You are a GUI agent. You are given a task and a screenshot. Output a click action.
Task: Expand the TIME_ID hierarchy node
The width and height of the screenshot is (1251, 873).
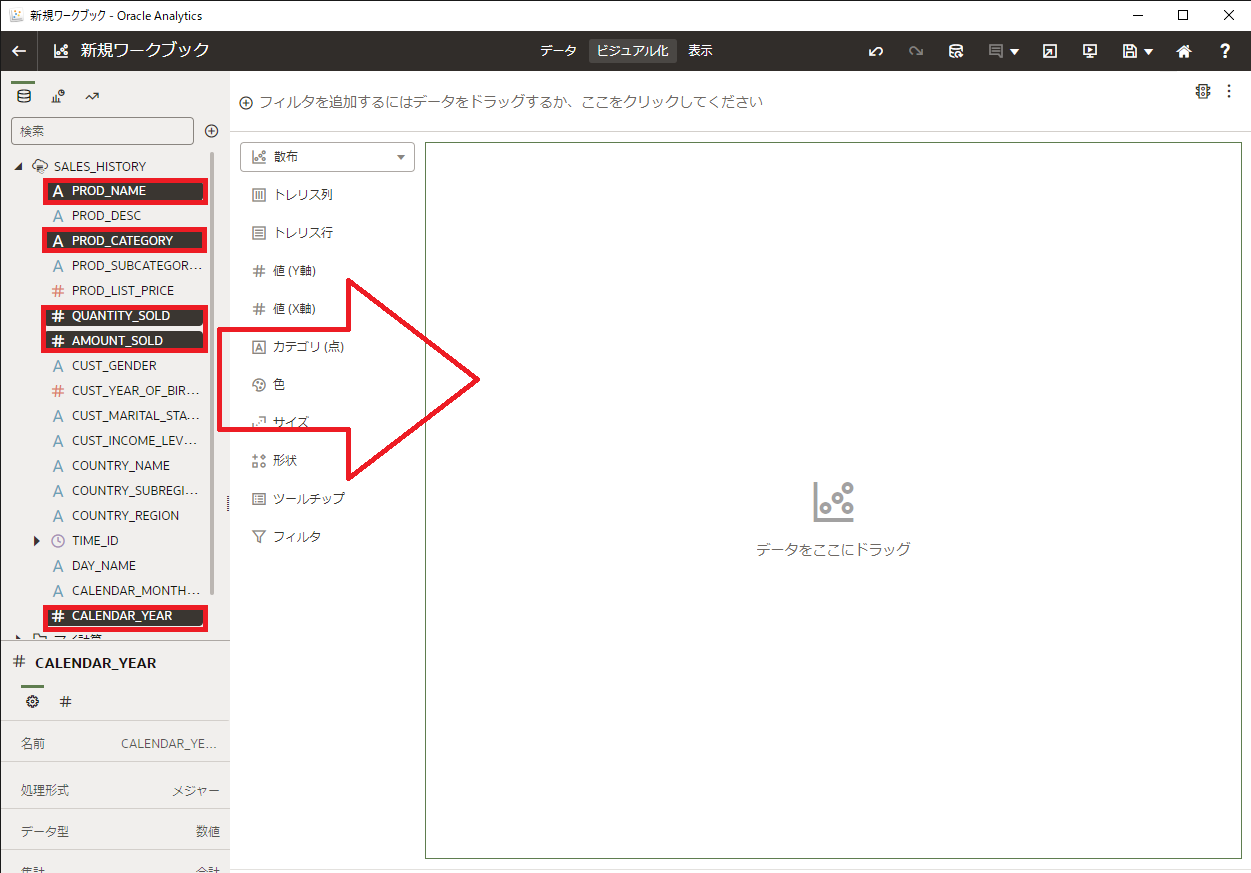click(x=37, y=541)
